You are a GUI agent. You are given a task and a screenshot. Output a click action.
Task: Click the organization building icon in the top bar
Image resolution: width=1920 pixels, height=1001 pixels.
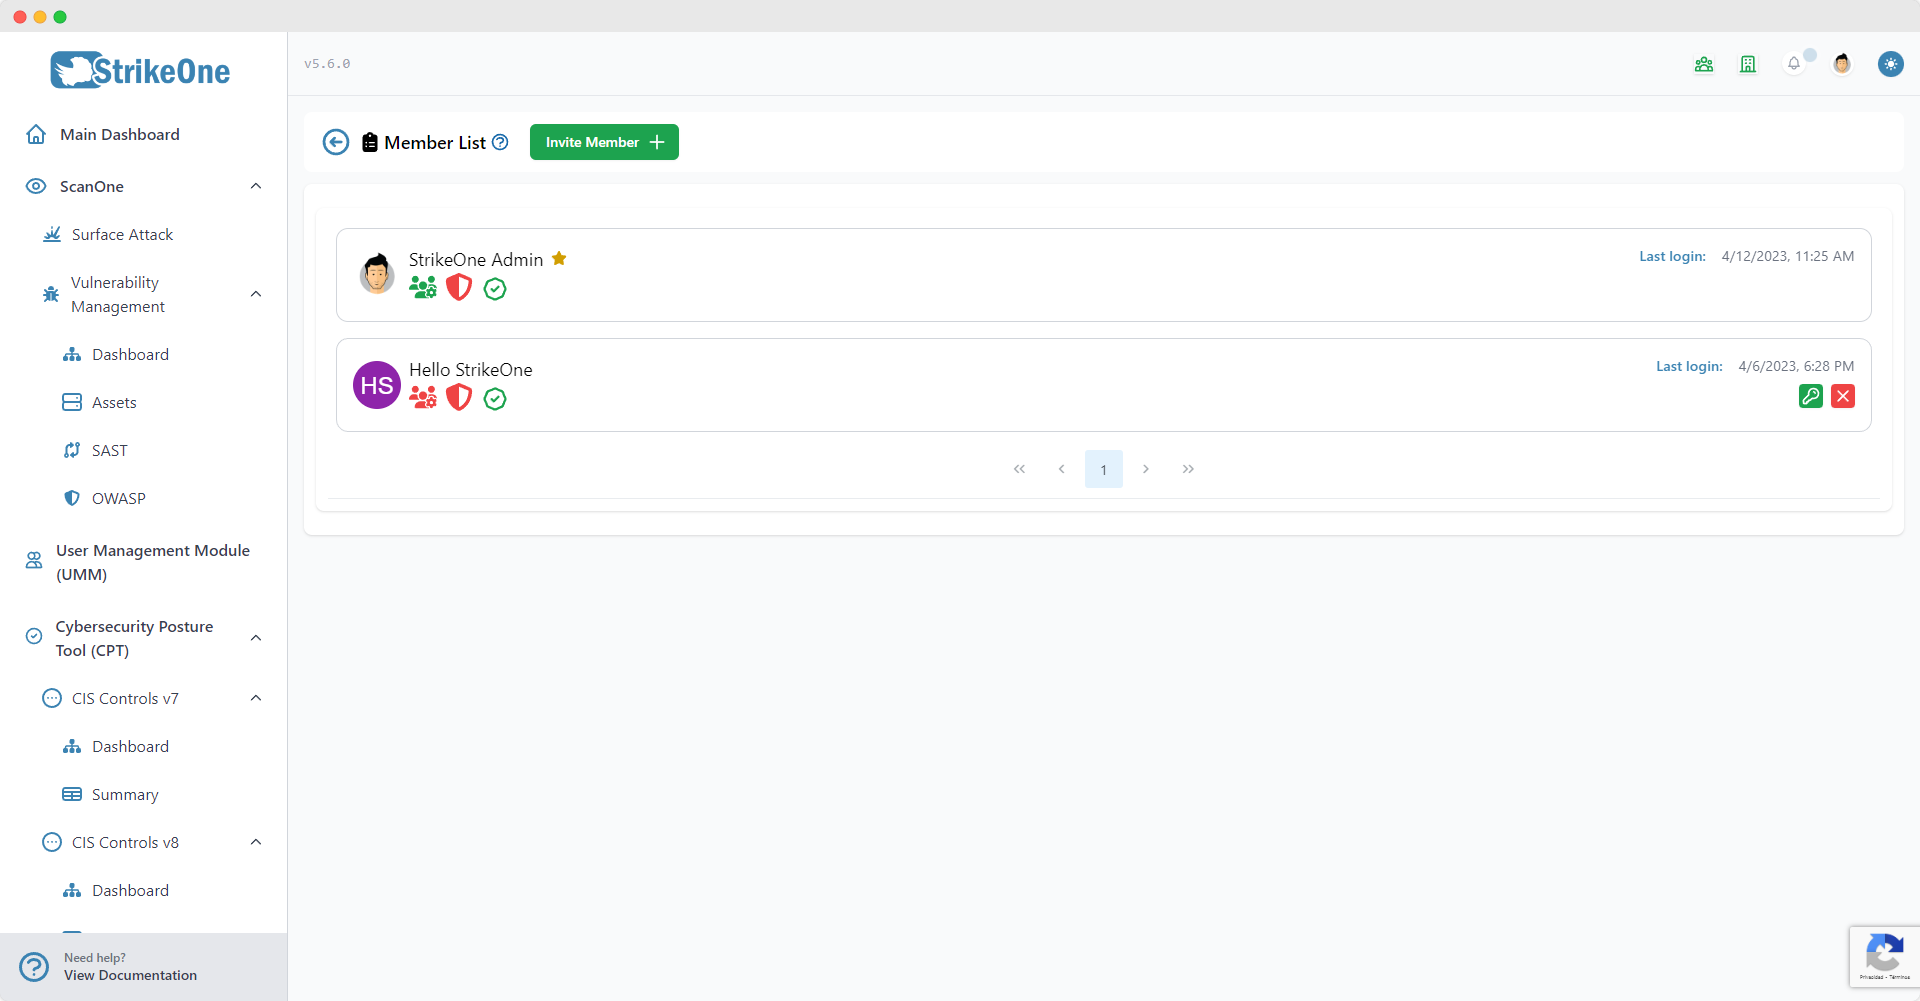[x=1748, y=64]
